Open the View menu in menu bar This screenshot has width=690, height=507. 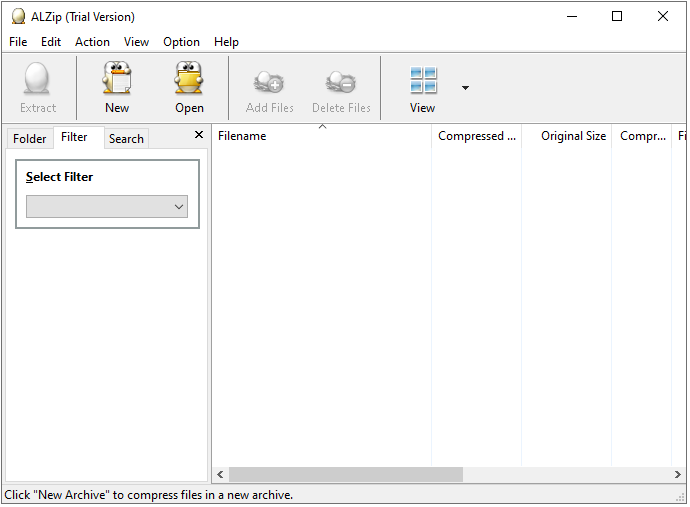(136, 42)
